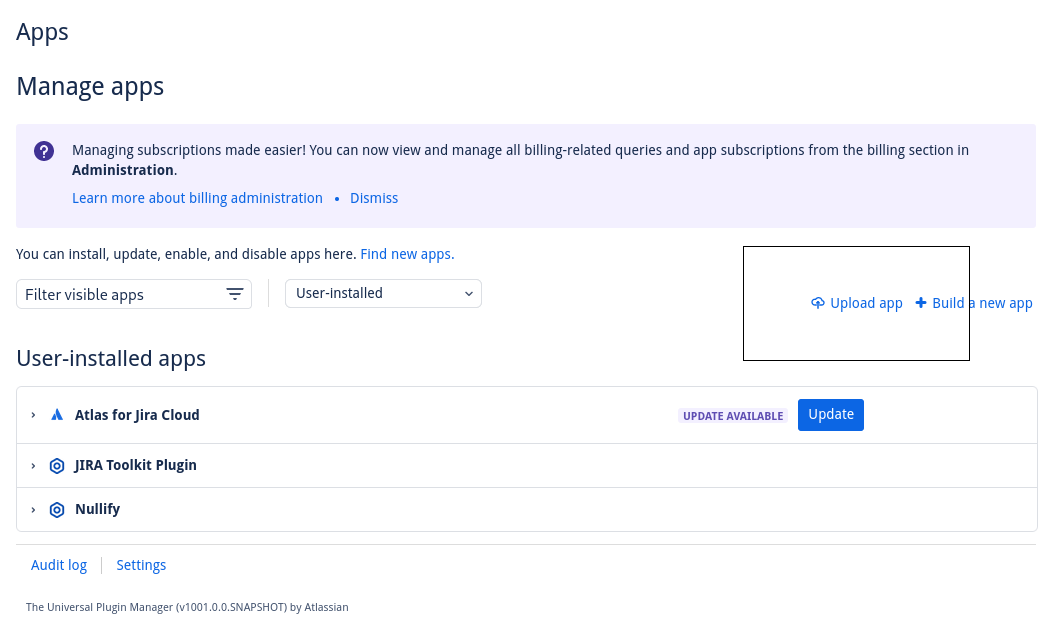Viewport: 1061px width, 636px height.
Task: Click the UPDATE AVAILABLE badge
Action: coord(733,416)
